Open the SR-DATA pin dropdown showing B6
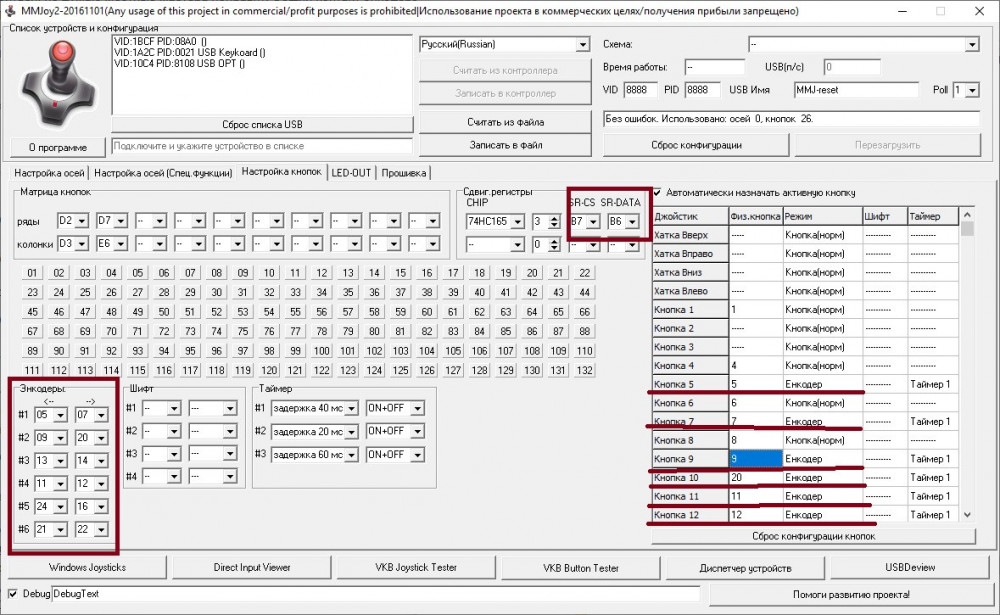The height and width of the screenshot is (615, 1000). 631,221
